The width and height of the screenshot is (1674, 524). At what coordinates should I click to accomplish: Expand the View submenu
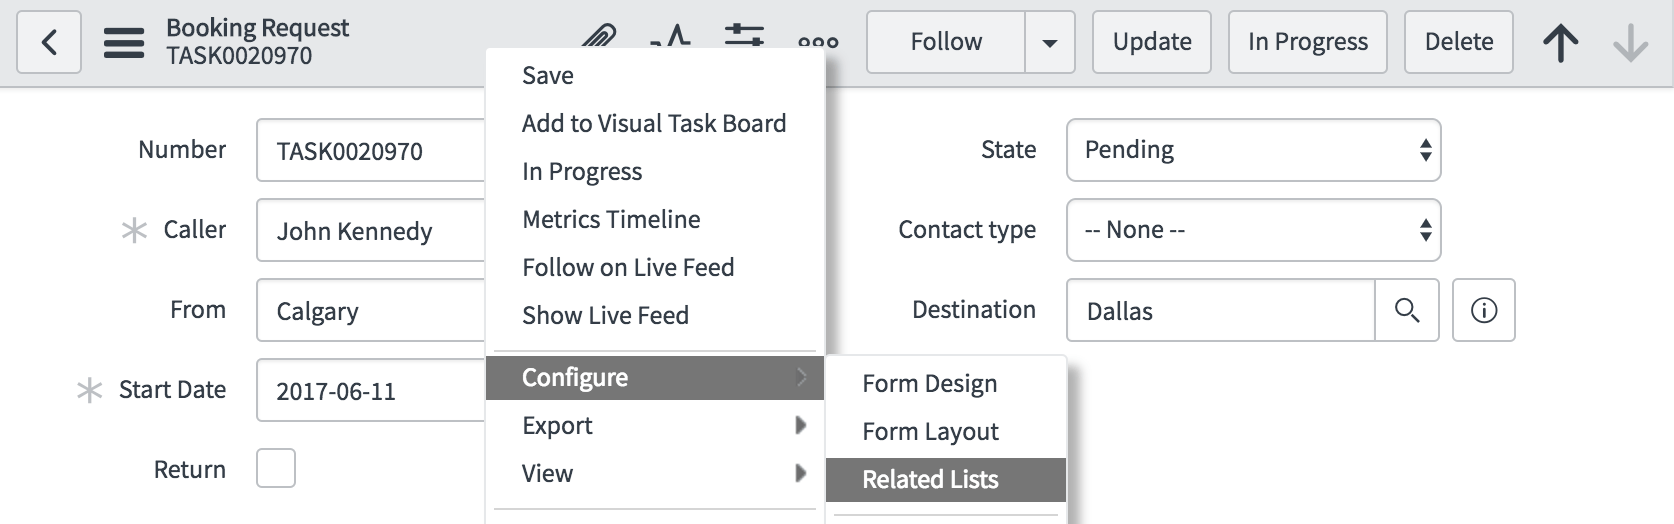pyautogui.click(x=655, y=473)
